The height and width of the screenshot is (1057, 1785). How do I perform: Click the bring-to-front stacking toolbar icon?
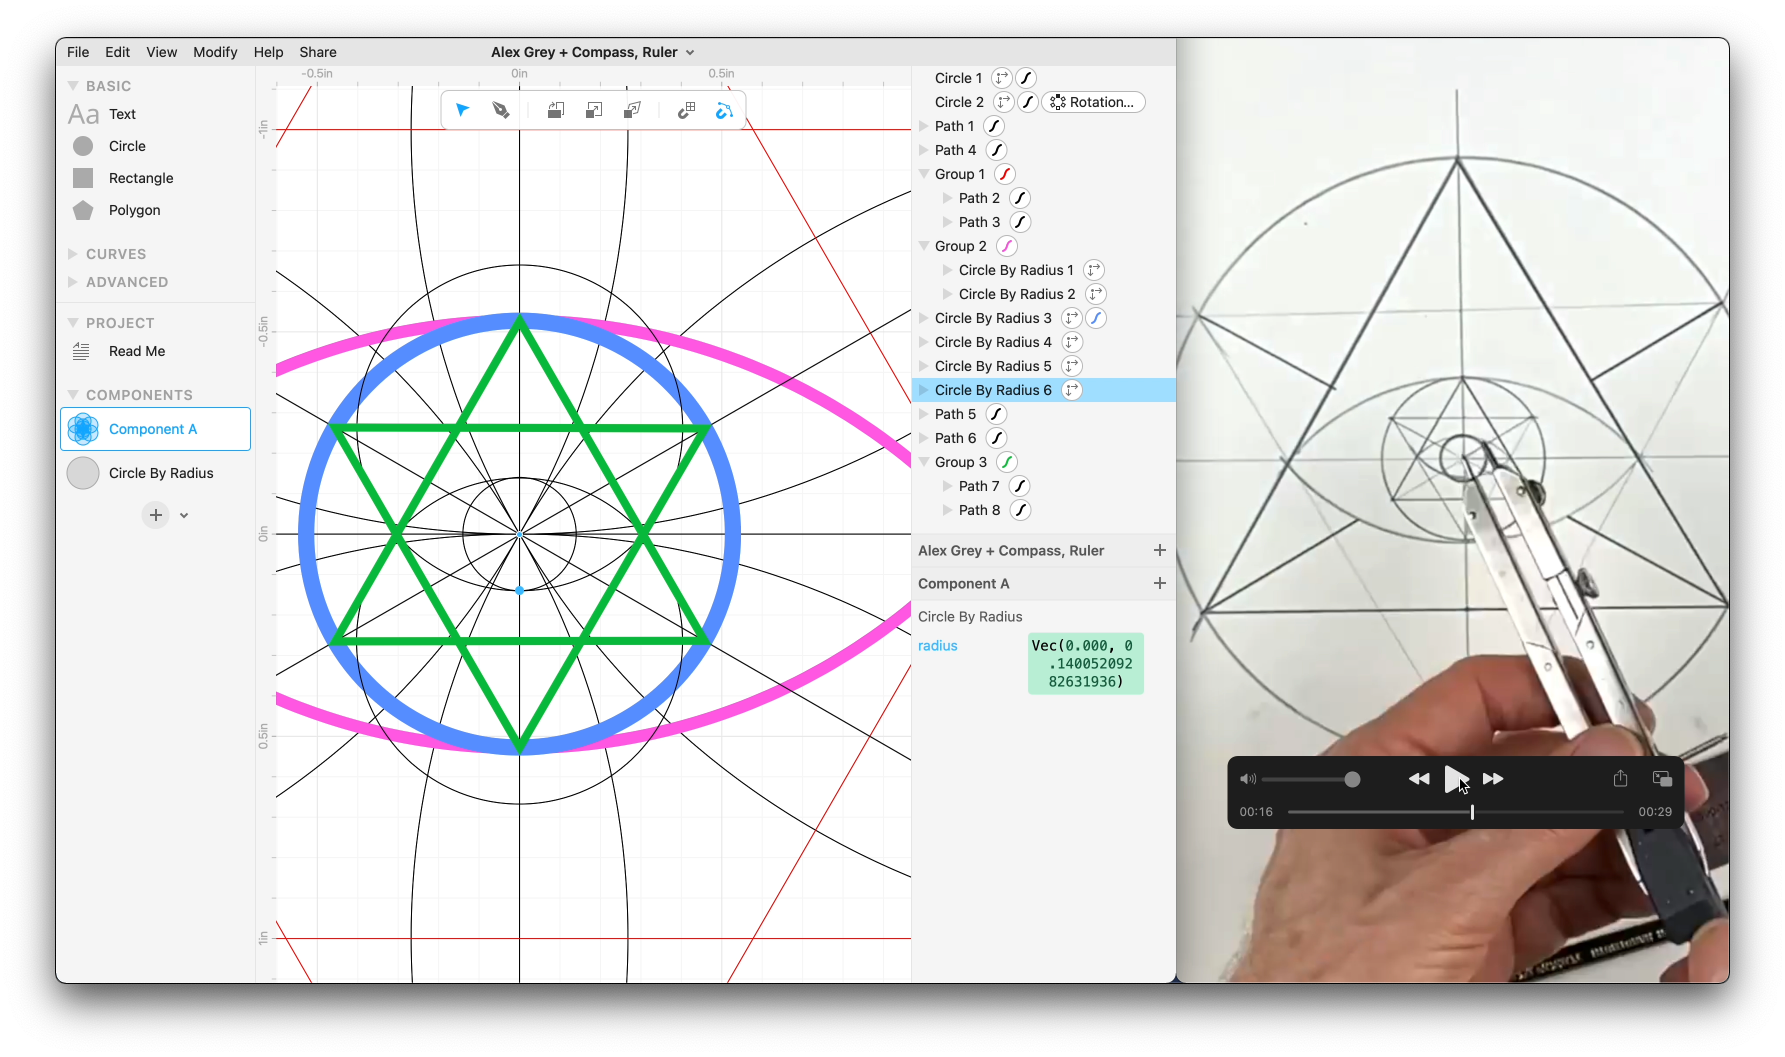[x=556, y=110]
